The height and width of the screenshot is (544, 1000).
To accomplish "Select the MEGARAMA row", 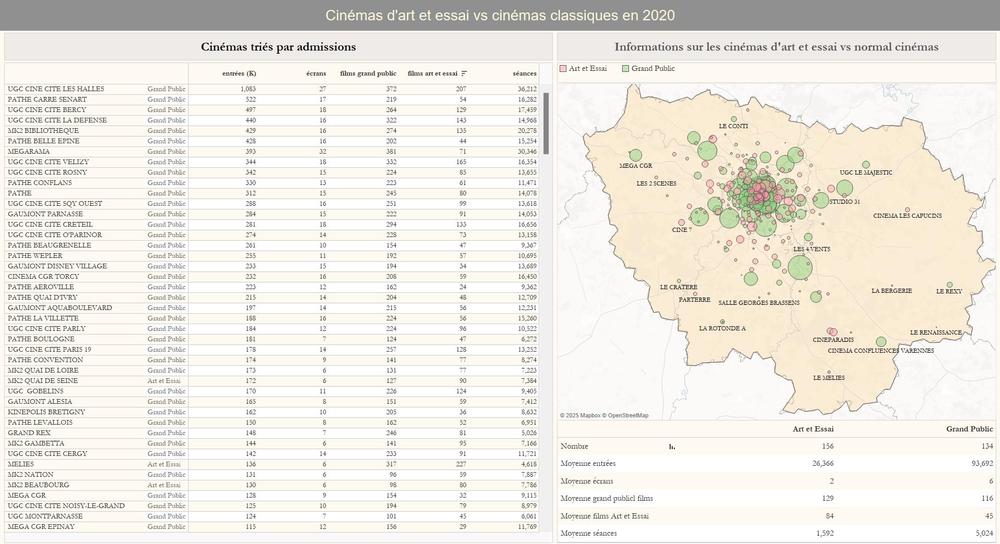I will (272, 152).
